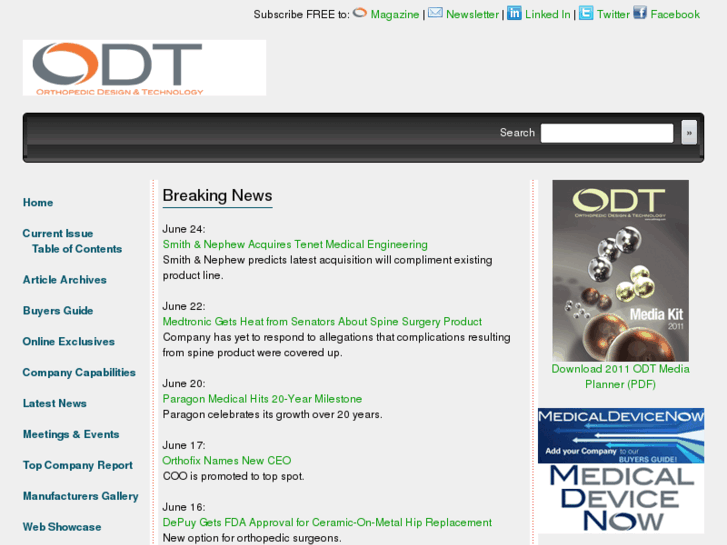Click the MedicalDeviceNow buyers guide banner
The width and height of the screenshot is (727, 545).
(x=621, y=436)
